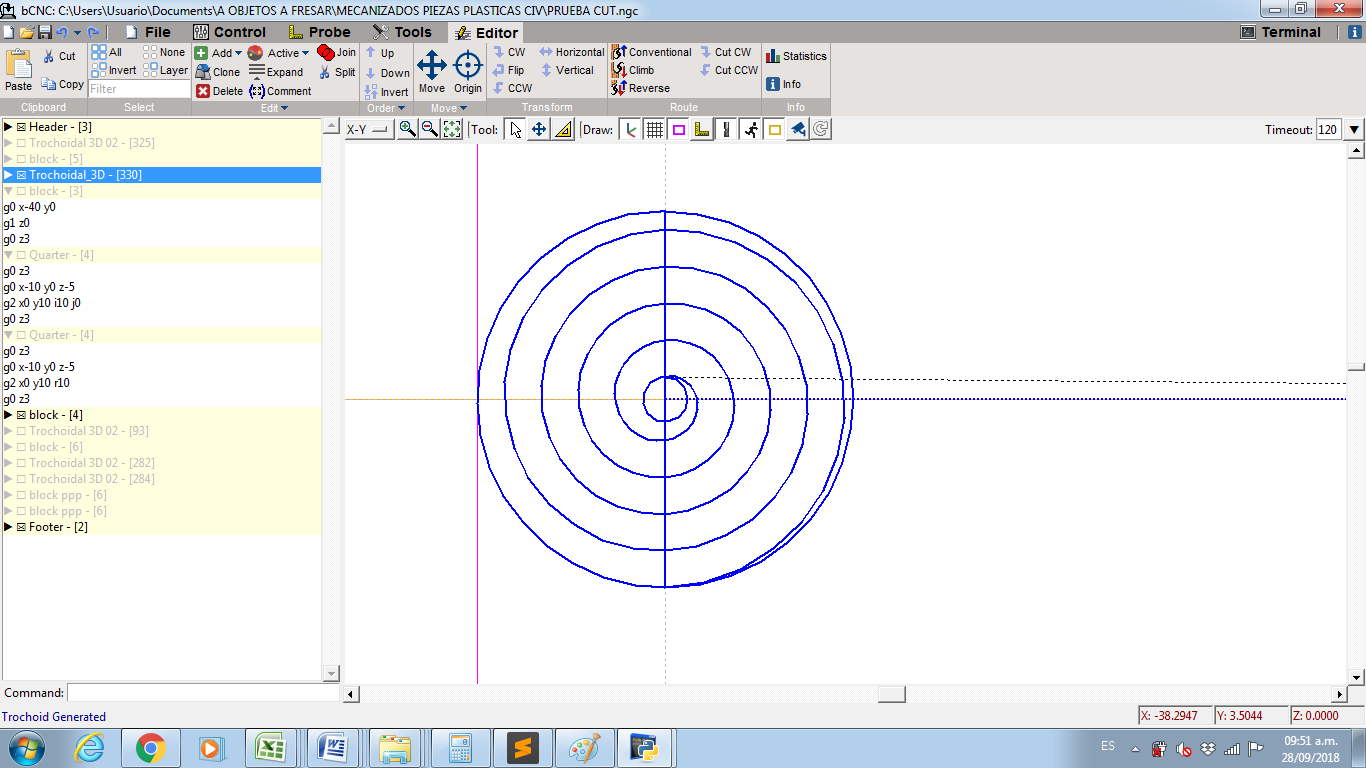This screenshot has width=1366, height=768.
Task: Open Statistics in Info group
Action: point(796,56)
